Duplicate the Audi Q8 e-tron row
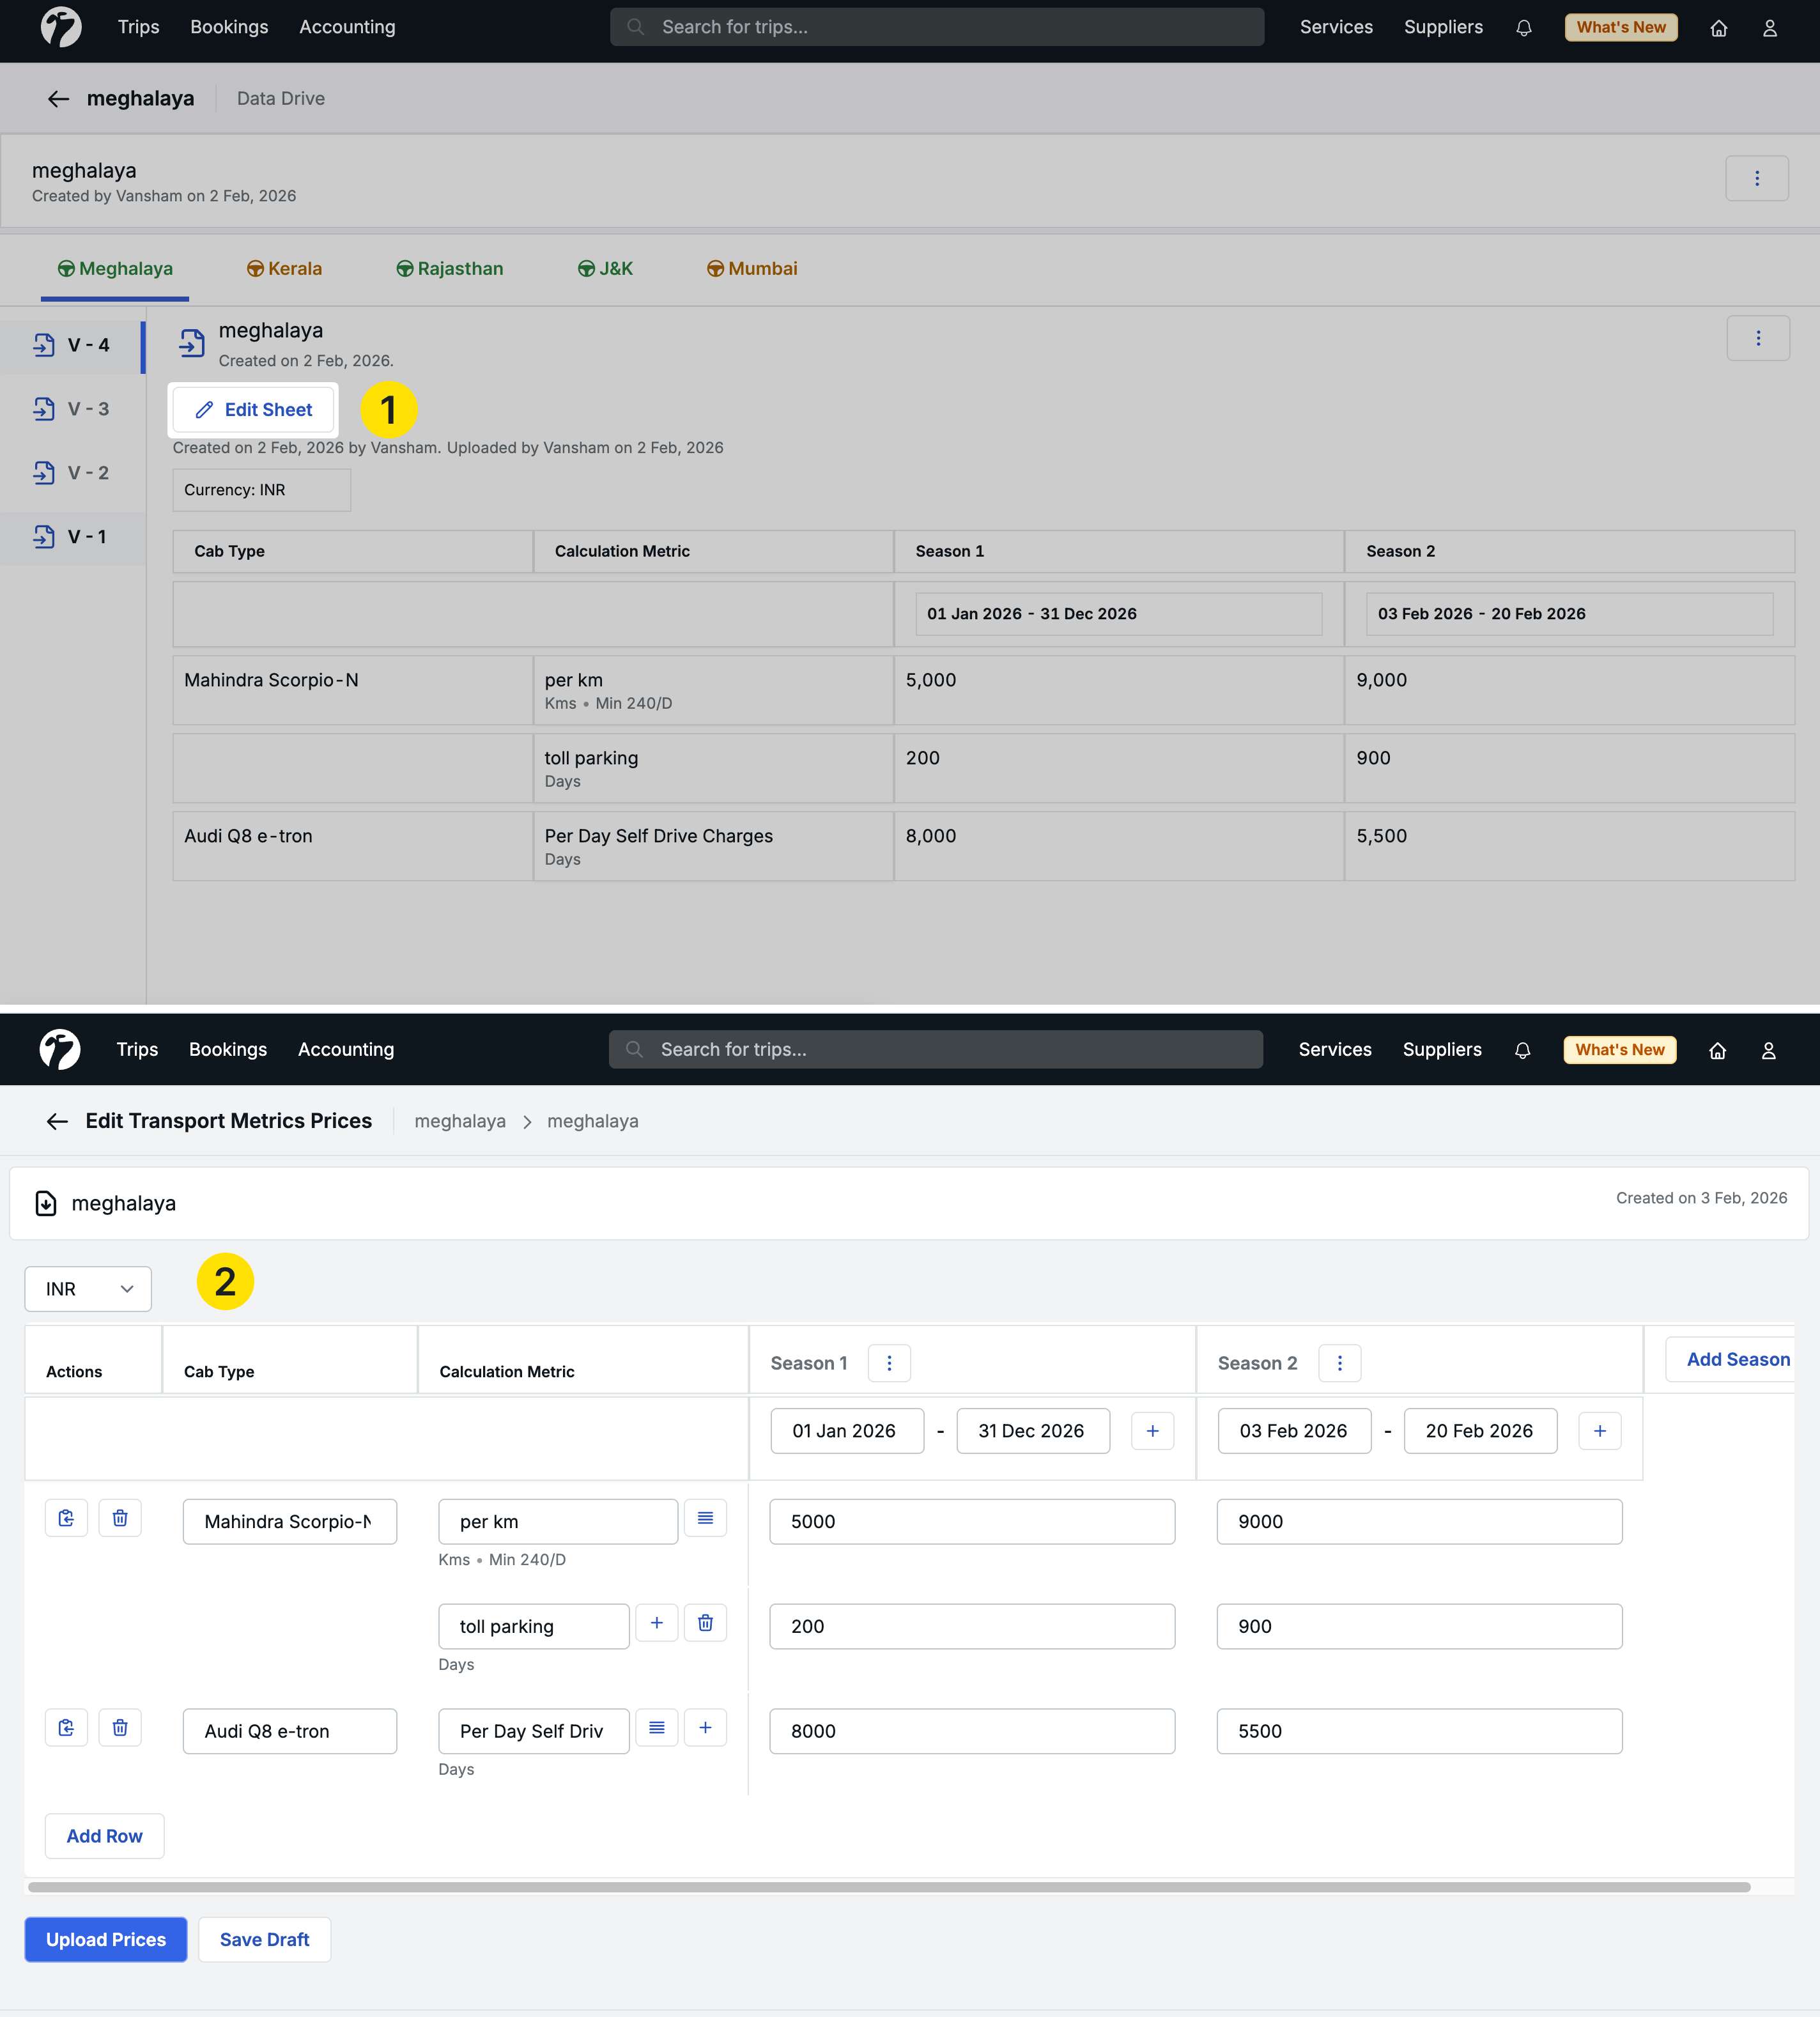 (x=66, y=1728)
